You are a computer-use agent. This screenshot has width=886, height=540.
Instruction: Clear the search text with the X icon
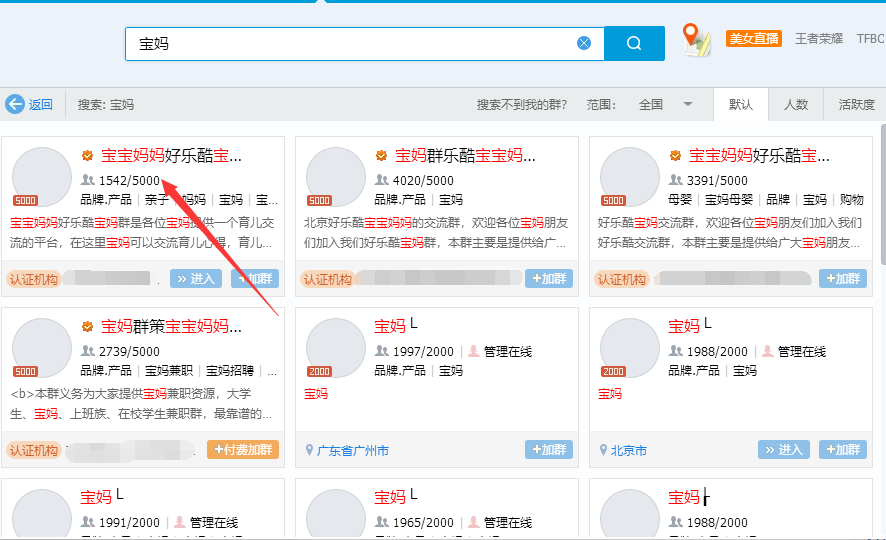pos(584,43)
